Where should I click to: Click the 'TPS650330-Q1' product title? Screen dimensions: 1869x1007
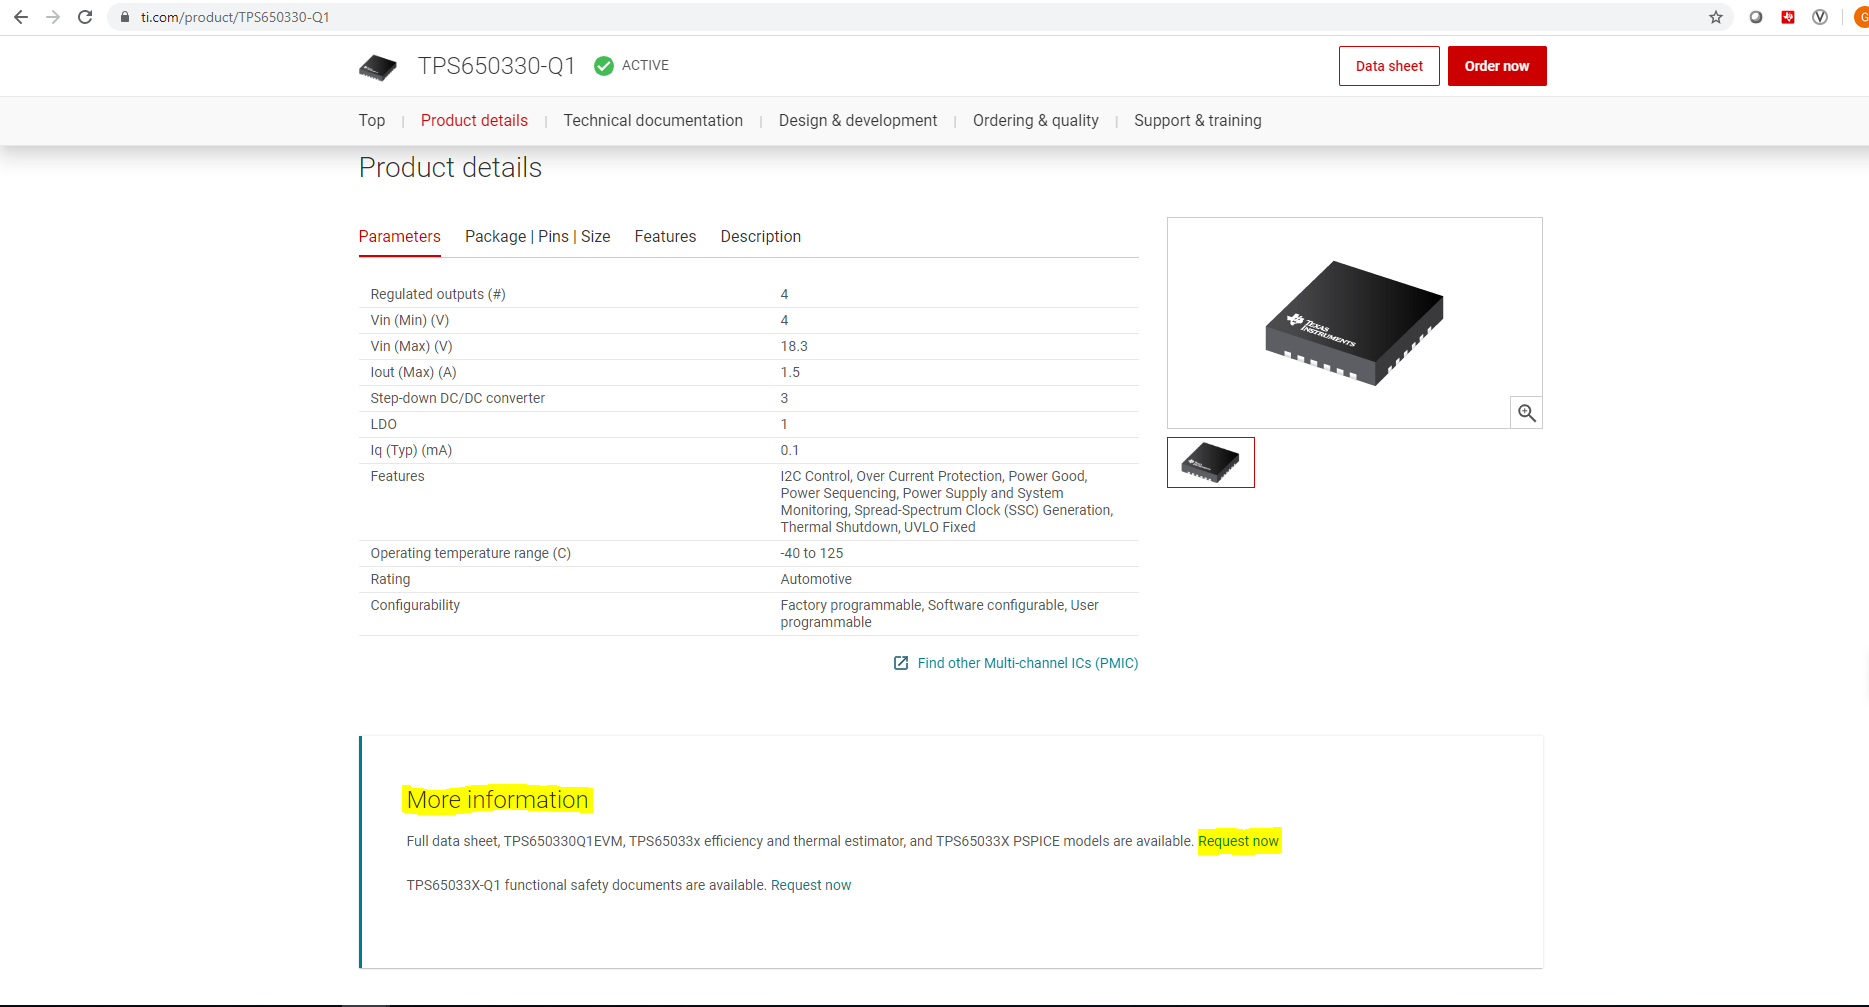pos(497,66)
